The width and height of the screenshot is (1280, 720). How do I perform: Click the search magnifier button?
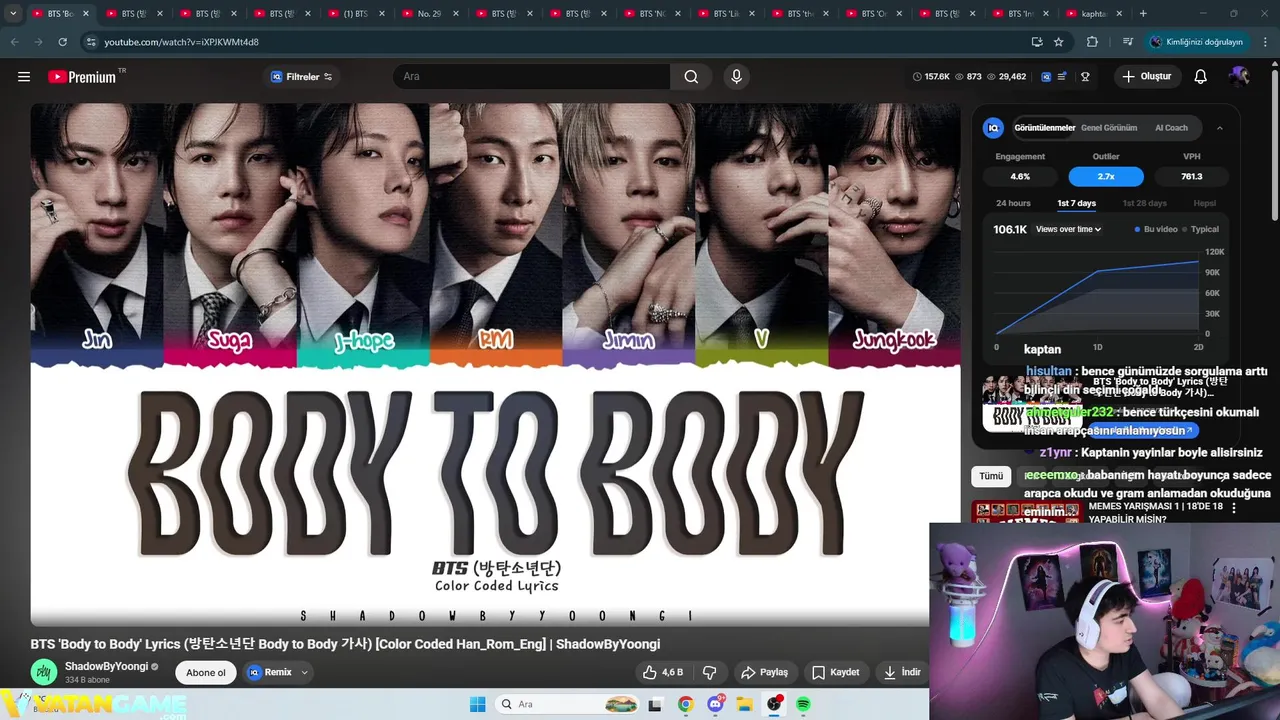point(691,77)
